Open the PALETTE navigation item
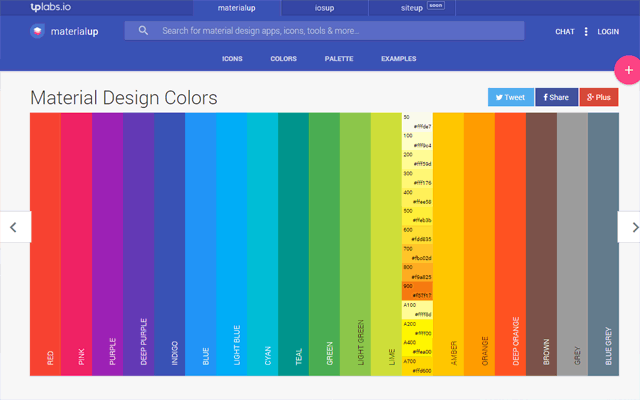The width and height of the screenshot is (640, 400). [339, 59]
